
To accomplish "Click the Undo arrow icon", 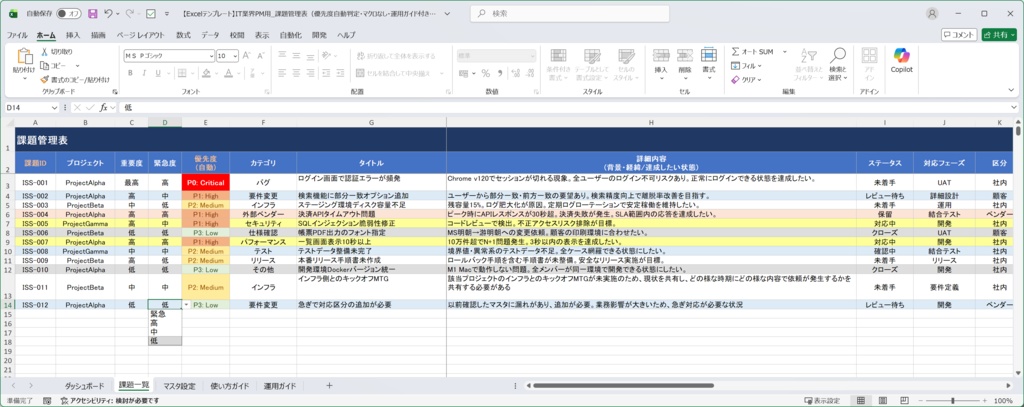I will pyautogui.click(x=108, y=13).
